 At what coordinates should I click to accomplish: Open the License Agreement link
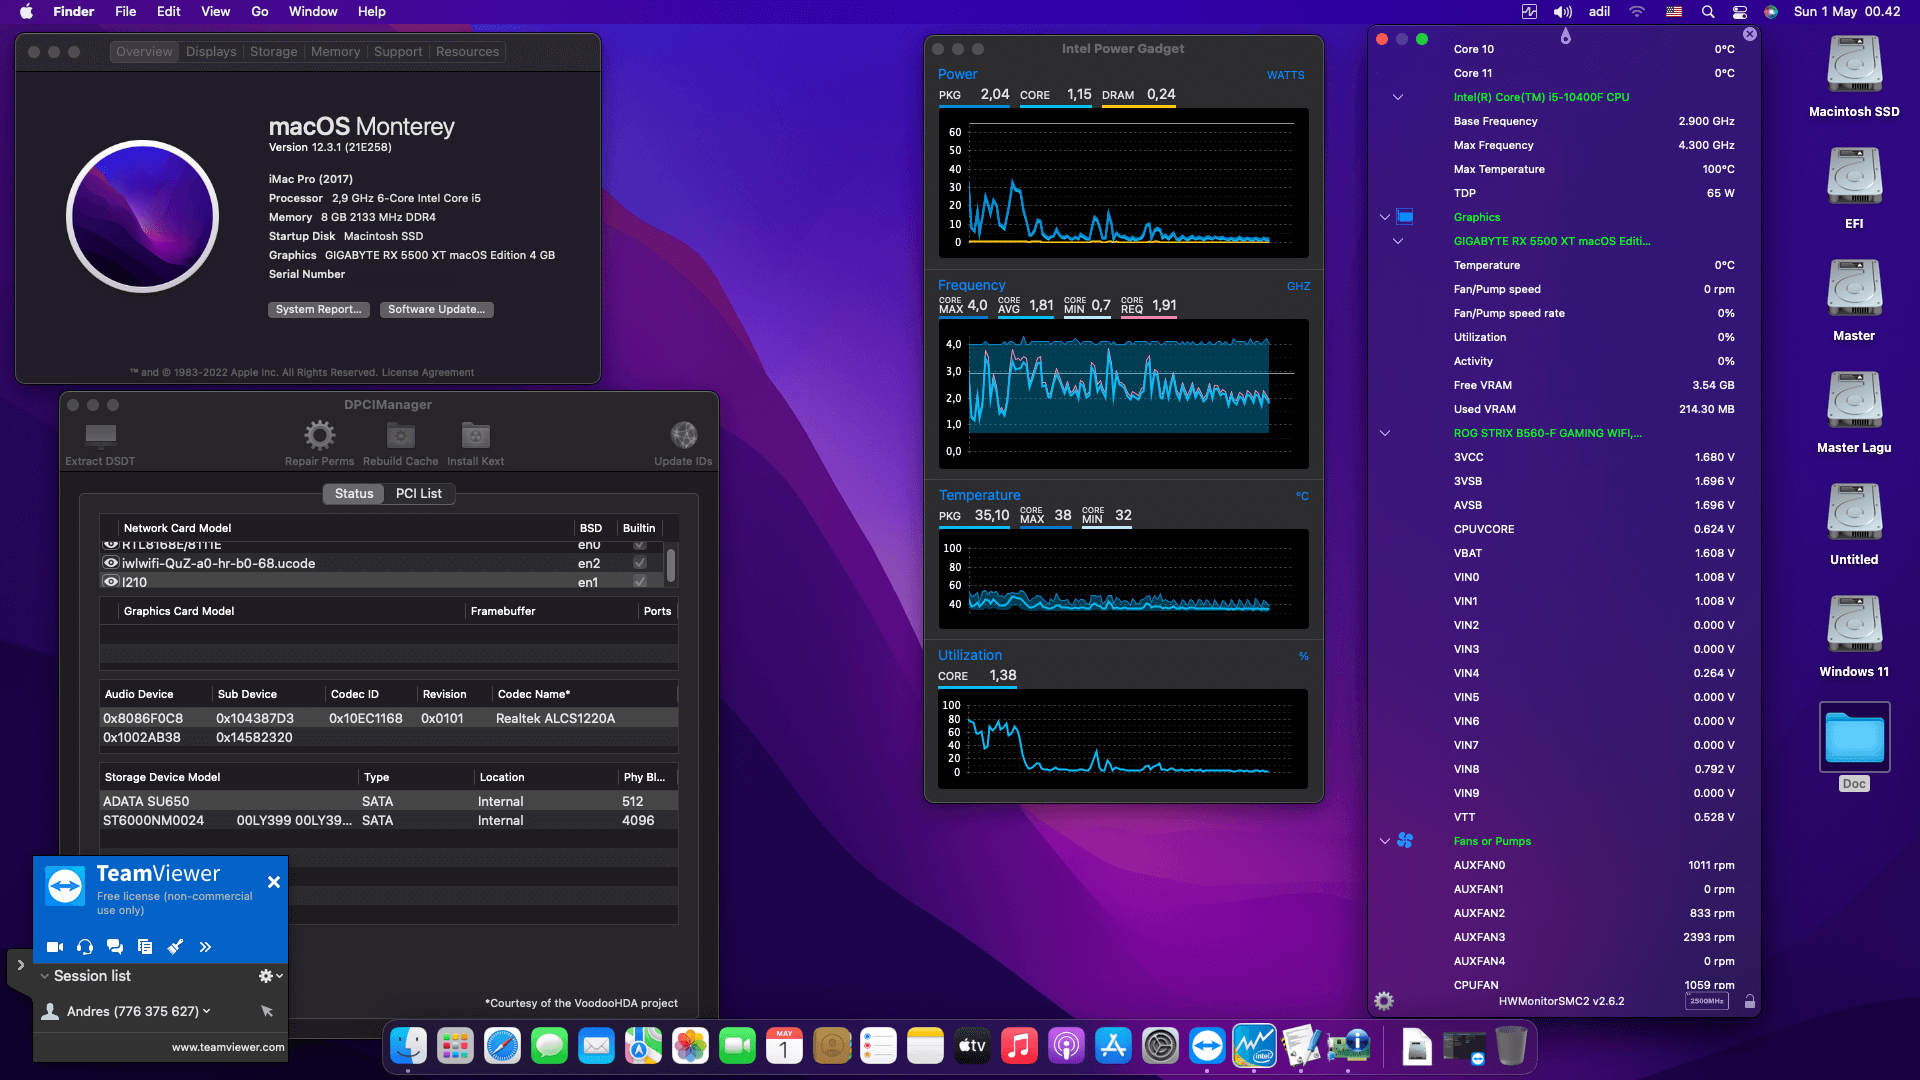click(x=428, y=372)
